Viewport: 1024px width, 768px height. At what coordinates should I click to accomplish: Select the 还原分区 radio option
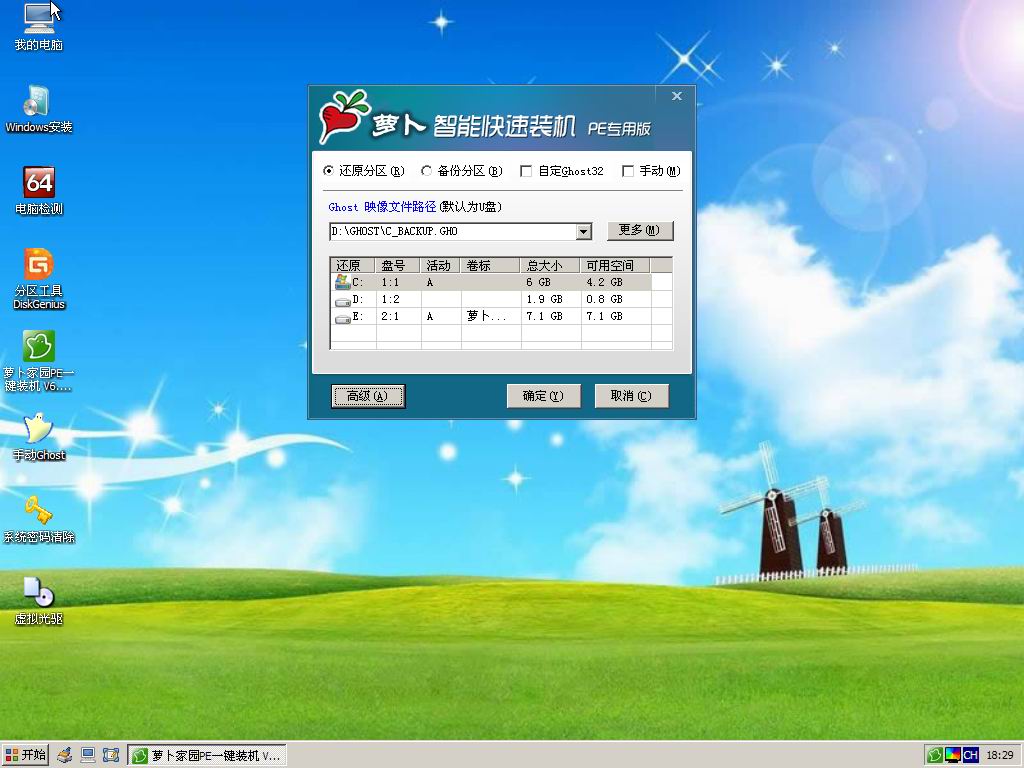330,171
